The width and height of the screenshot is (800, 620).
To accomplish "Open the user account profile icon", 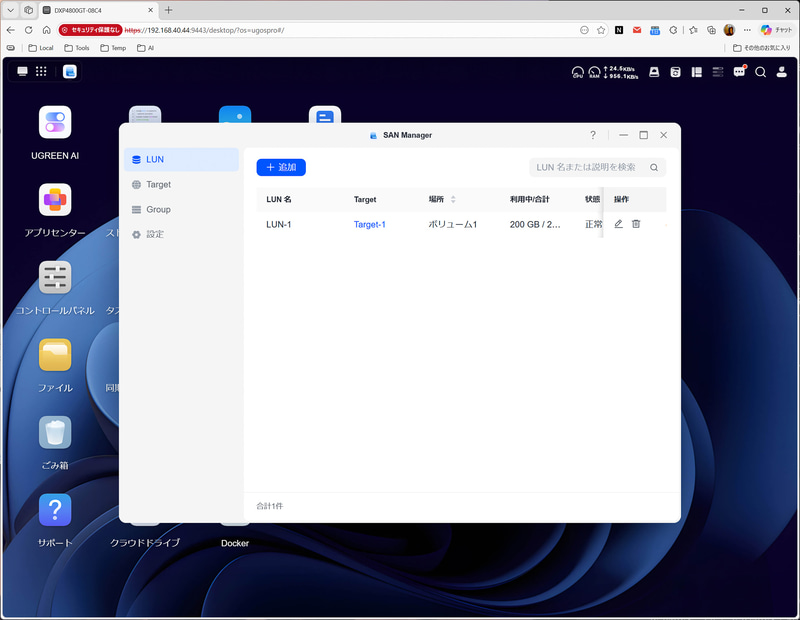I will tap(782, 72).
